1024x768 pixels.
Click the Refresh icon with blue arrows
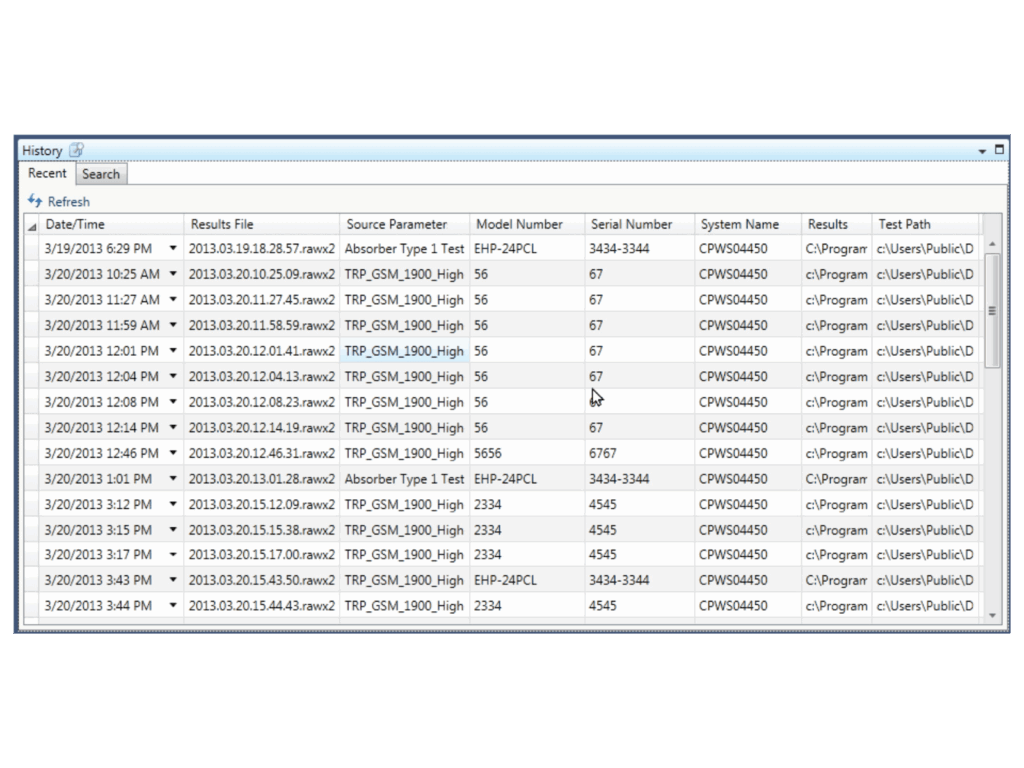tap(35, 201)
